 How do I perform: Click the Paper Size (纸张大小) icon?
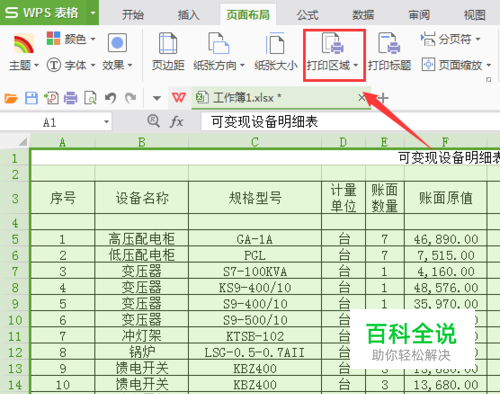click(x=276, y=44)
